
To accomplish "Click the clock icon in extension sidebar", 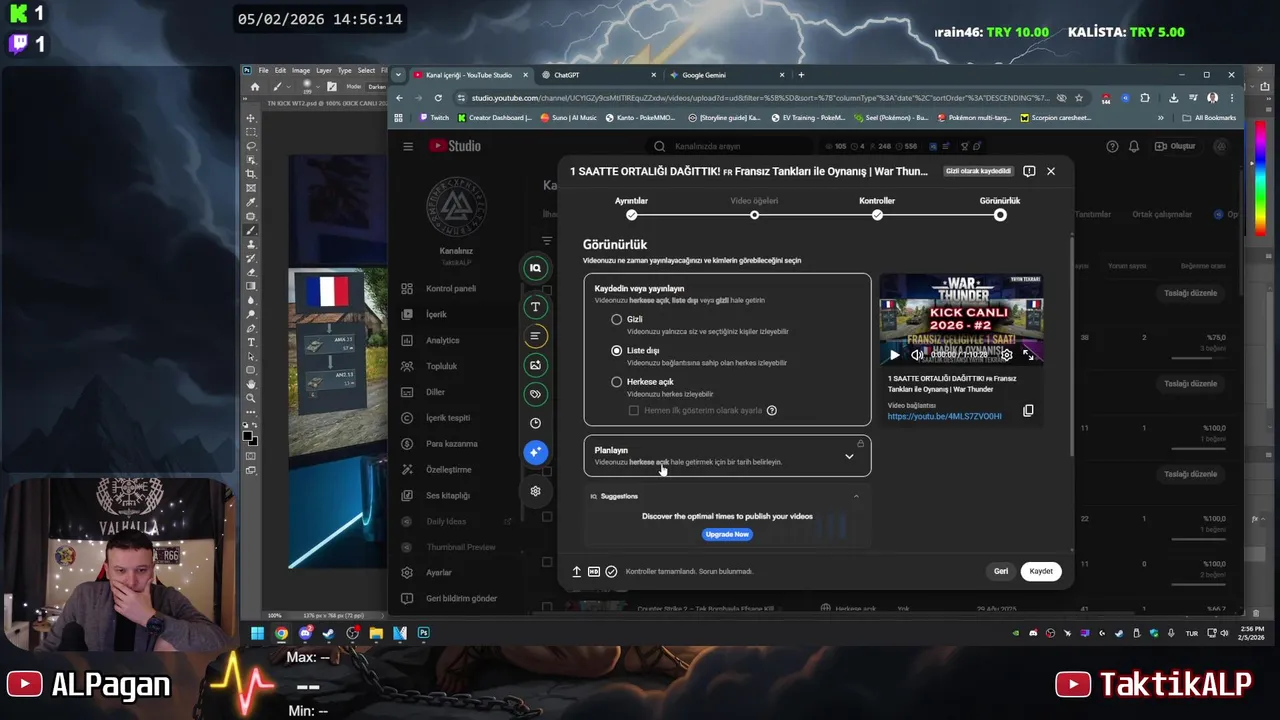I will coord(535,423).
